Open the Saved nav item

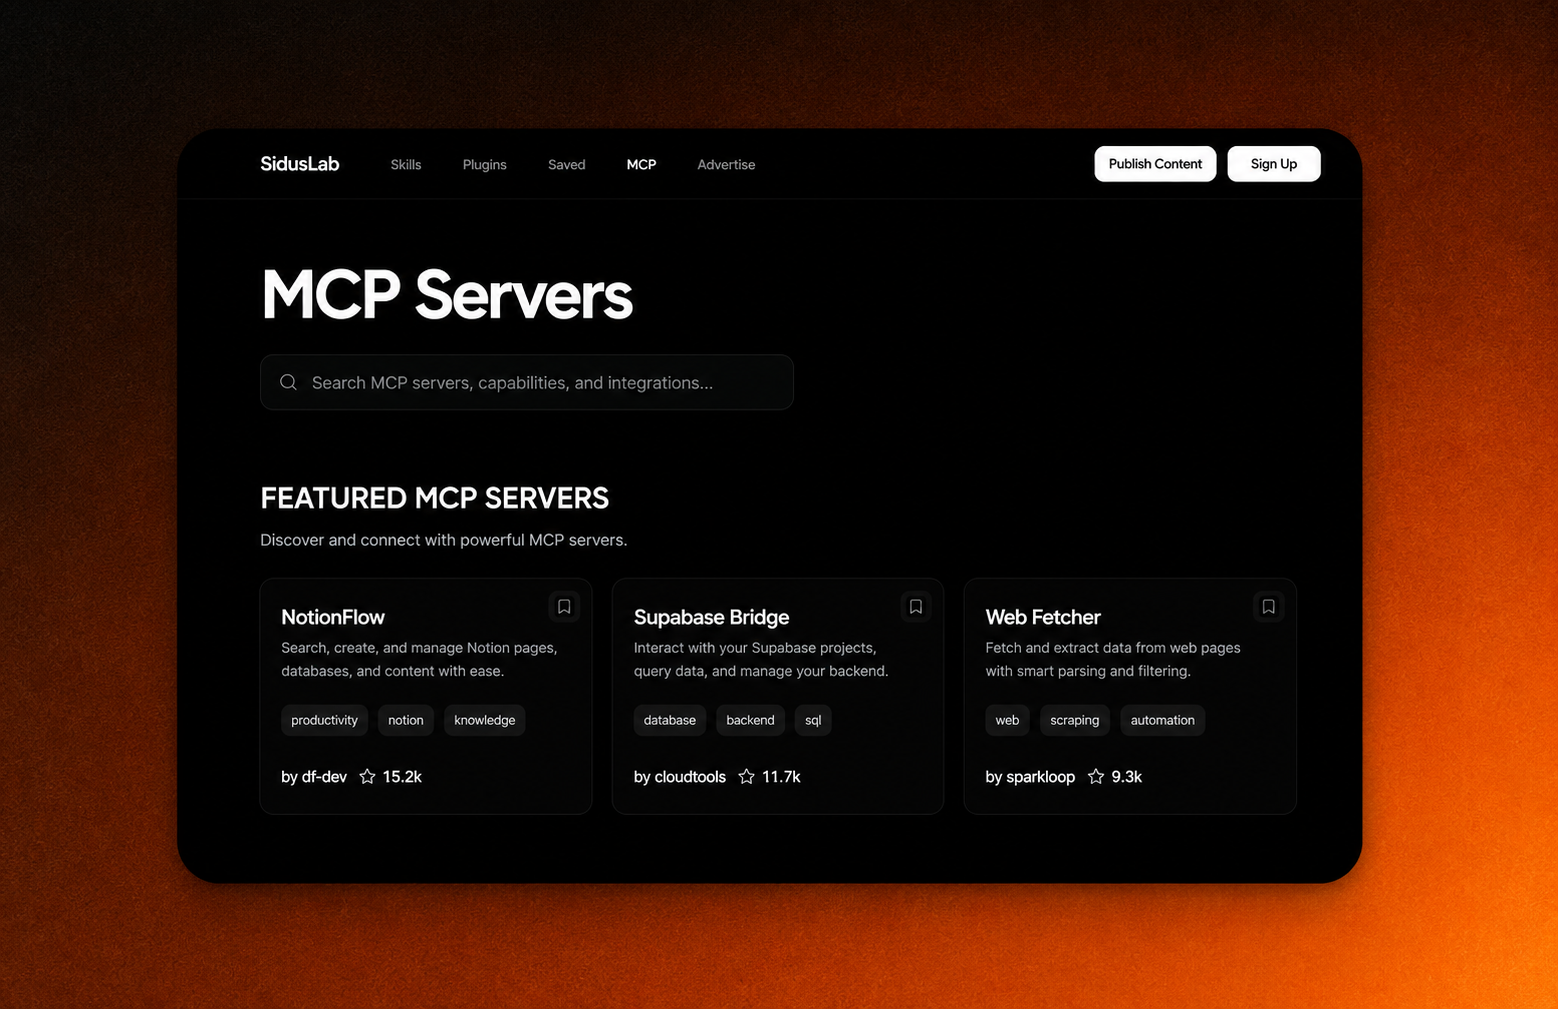[x=567, y=165]
